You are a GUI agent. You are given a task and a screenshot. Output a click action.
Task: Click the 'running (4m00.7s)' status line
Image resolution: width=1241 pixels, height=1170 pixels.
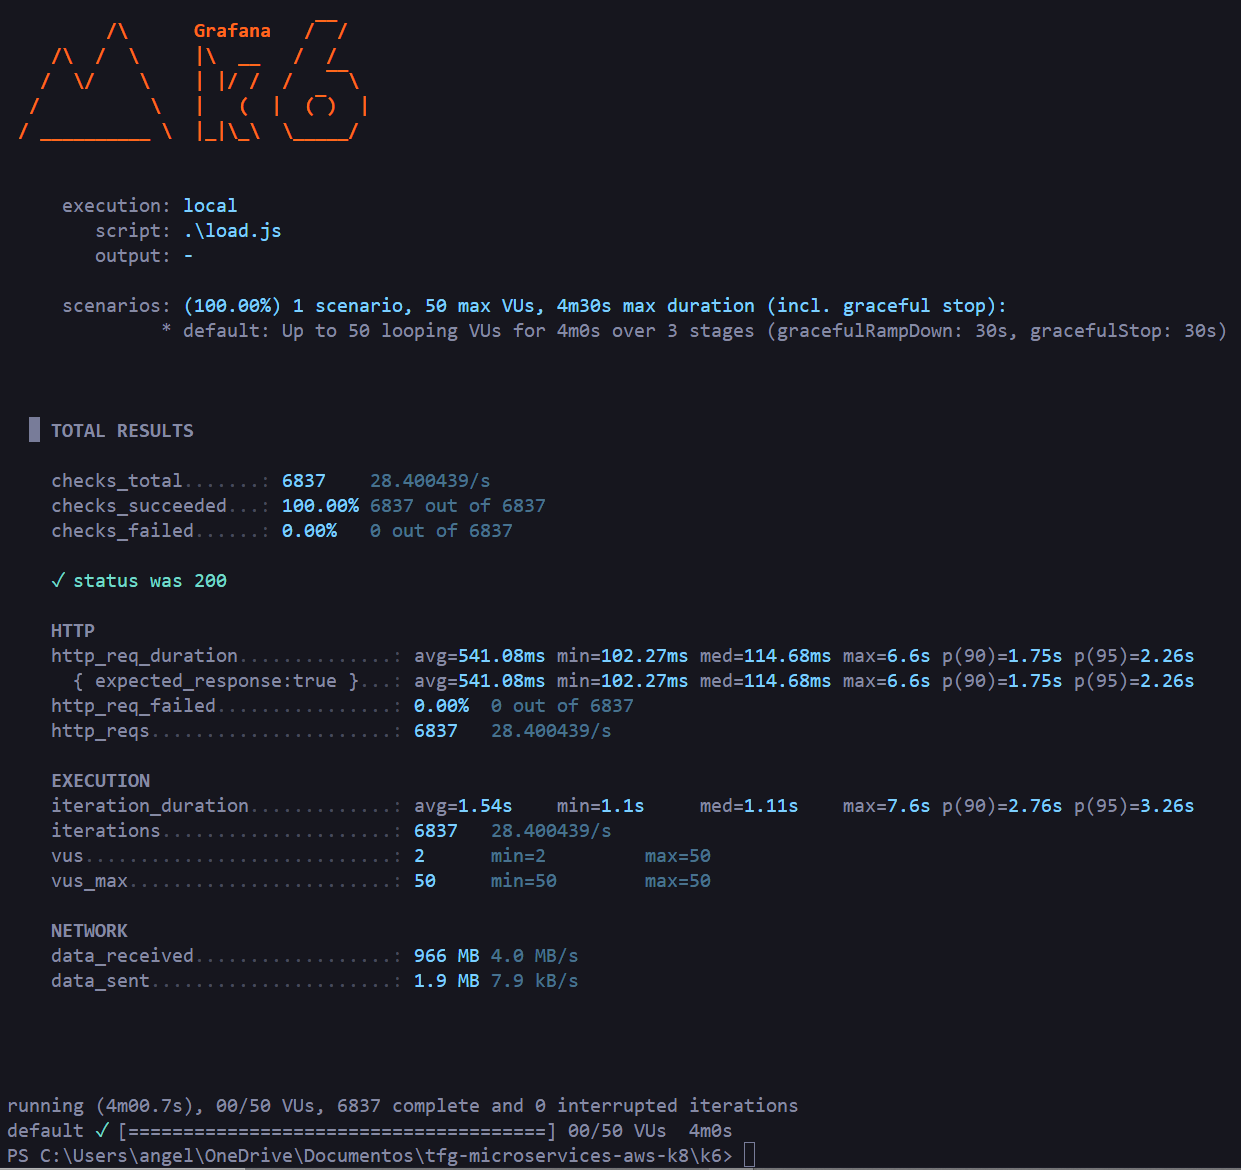point(403,1106)
